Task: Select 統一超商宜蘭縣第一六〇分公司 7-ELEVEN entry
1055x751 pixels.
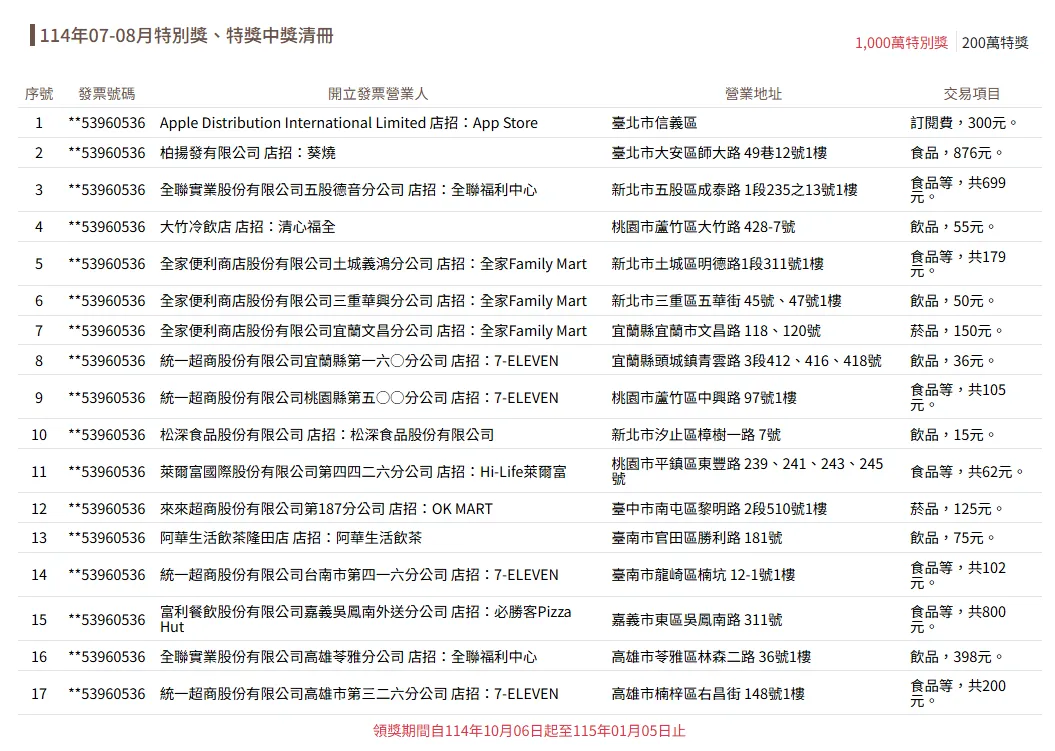Action: click(359, 361)
